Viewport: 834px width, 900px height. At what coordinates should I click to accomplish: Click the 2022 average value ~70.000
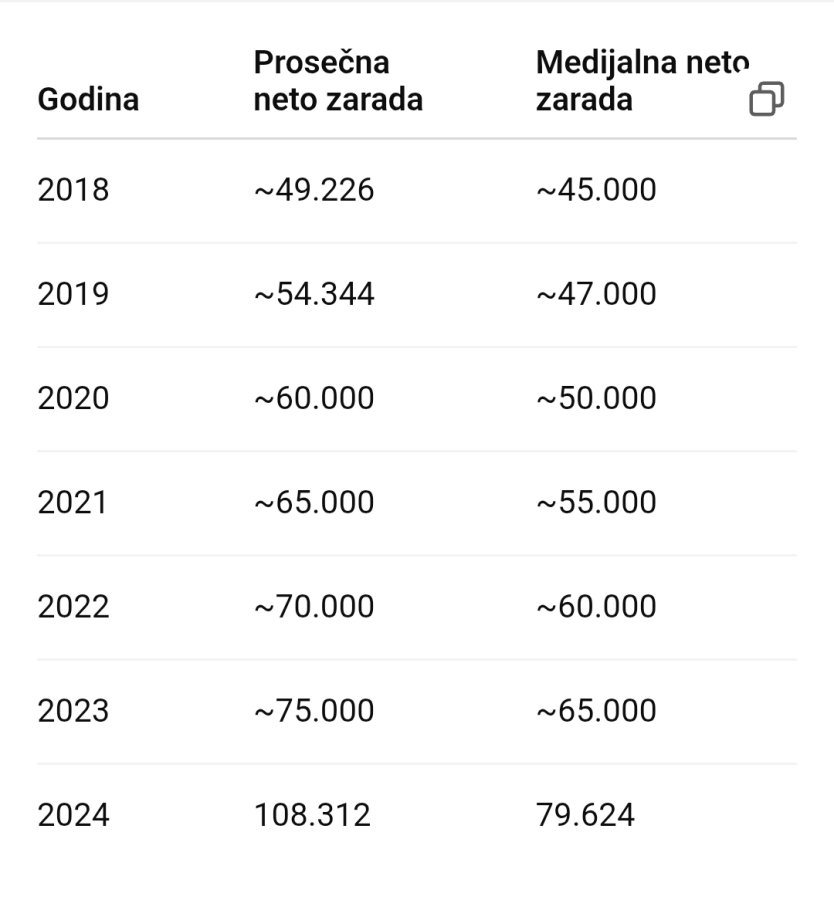pyautogui.click(x=314, y=607)
